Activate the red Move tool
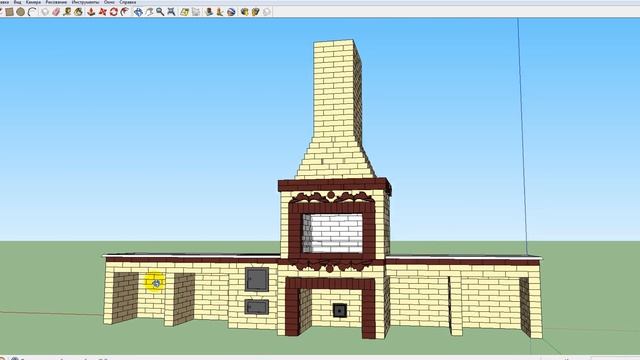 pyautogui.click(x=102, y=12)
